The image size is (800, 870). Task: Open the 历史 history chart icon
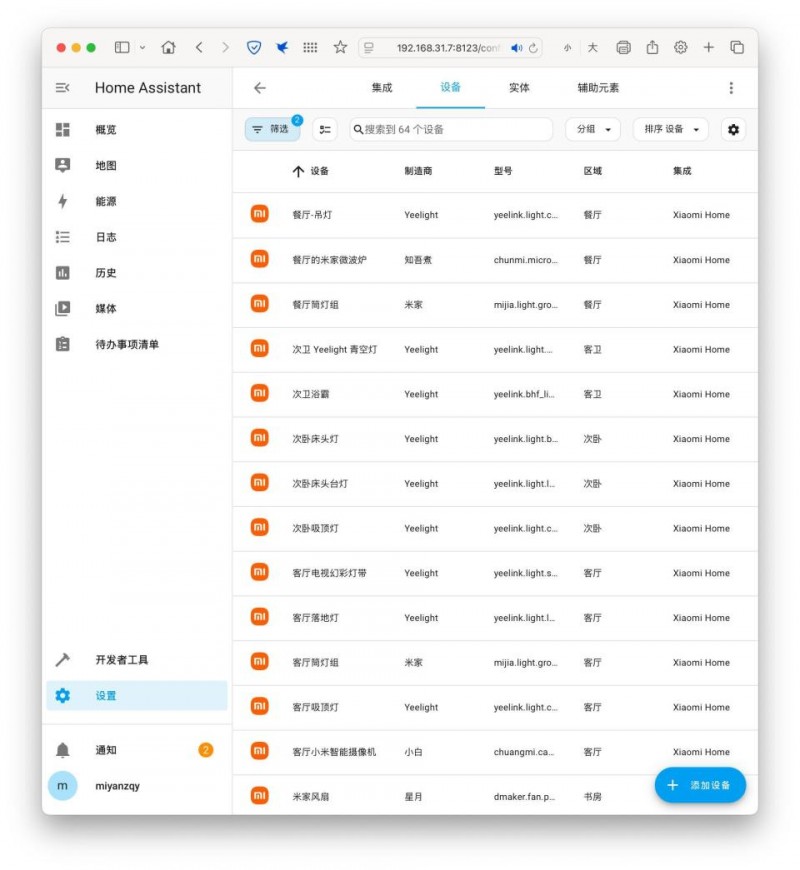point(63,273)
